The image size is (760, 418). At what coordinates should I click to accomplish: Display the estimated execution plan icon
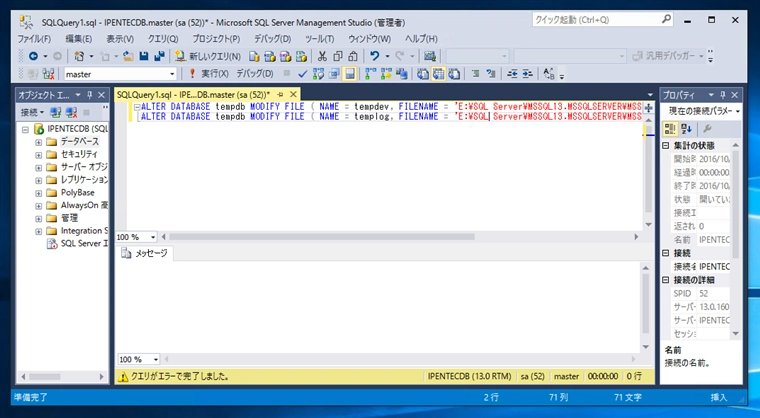318,74
